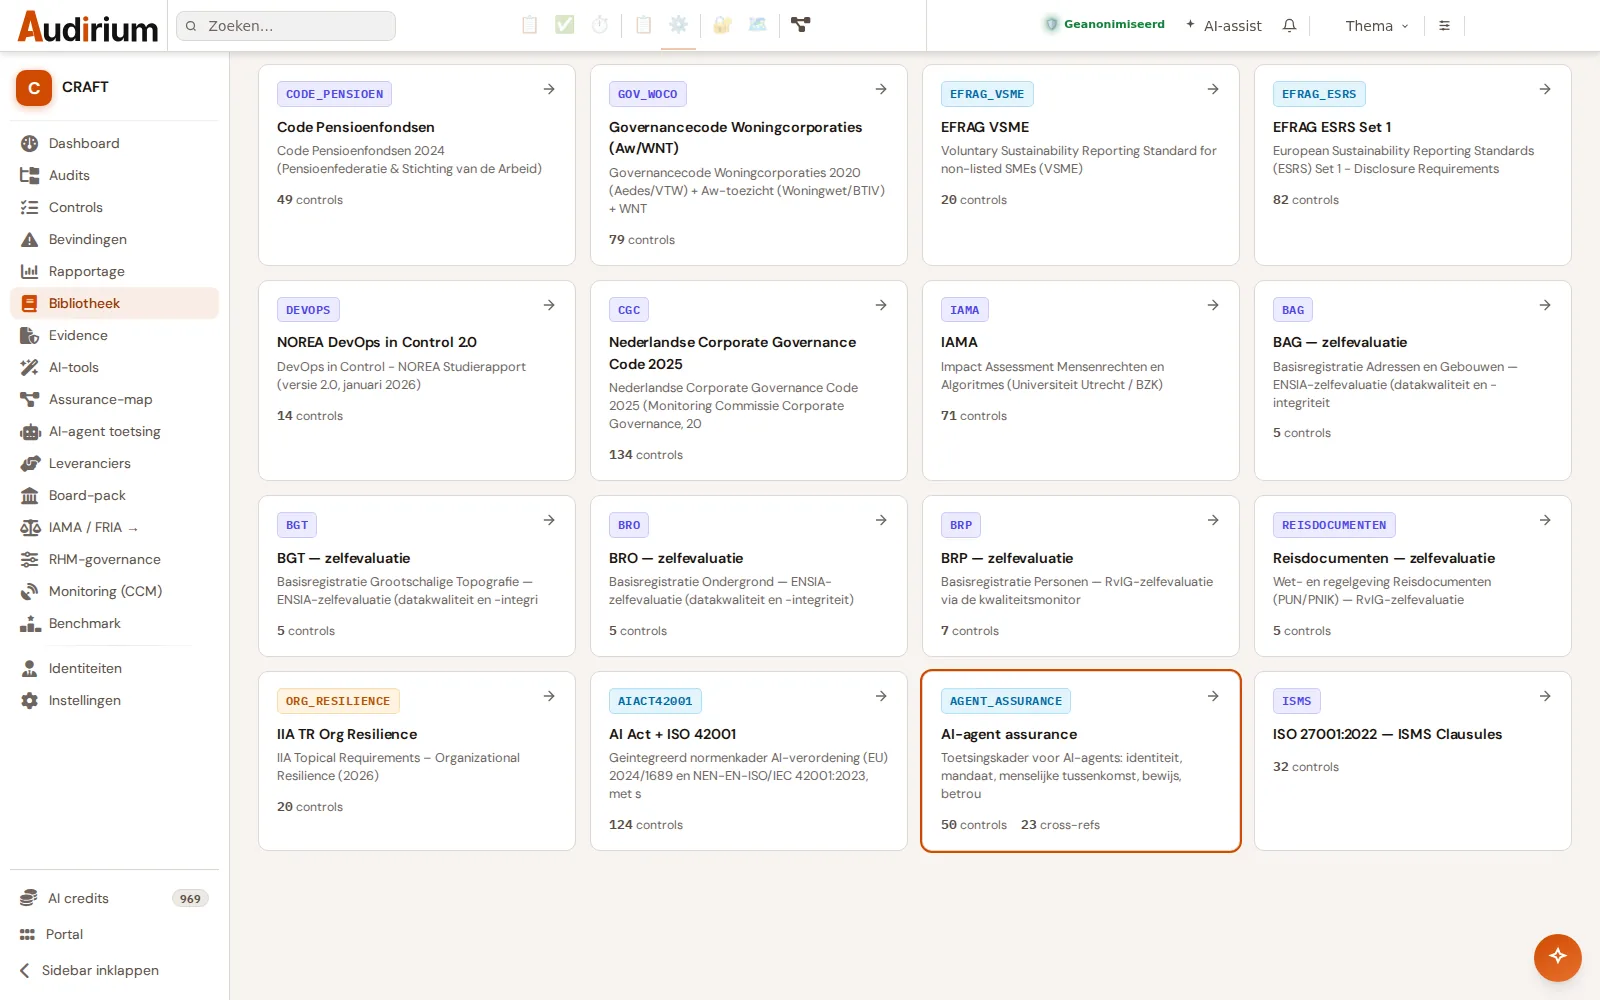Open Assurance-map graph icon in sidebar

(x=29, y=399)
